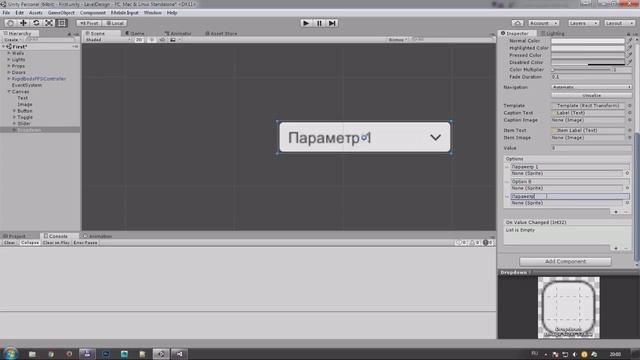Toggle scene lighting button
This screenshot has width=640, height=360.
151,40
